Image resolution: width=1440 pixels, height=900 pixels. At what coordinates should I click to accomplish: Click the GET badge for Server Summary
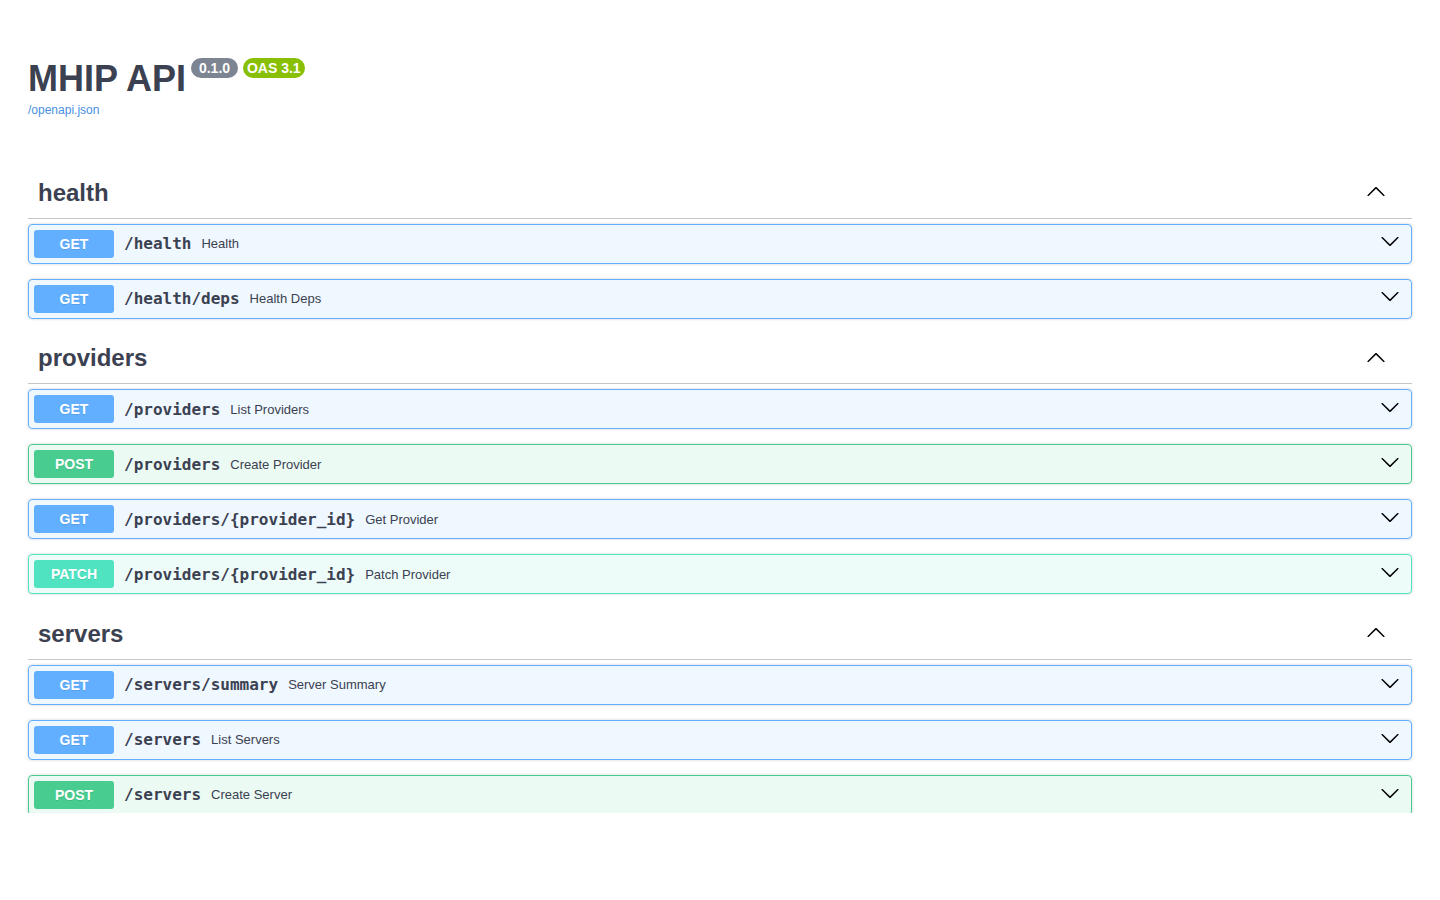pyautogui.click(x=73, y=684)
